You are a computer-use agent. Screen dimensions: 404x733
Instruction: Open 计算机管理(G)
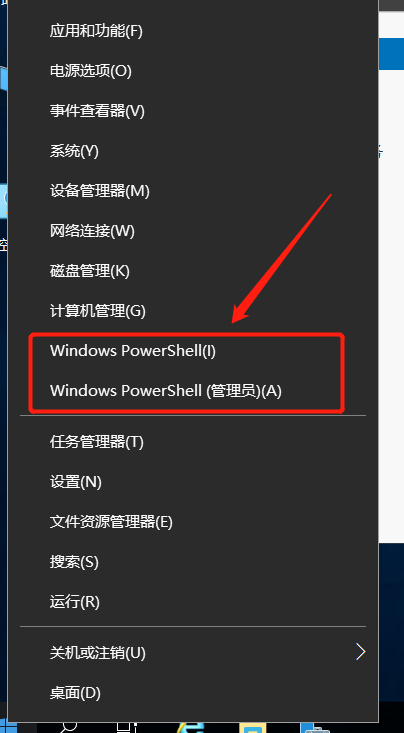193,310
